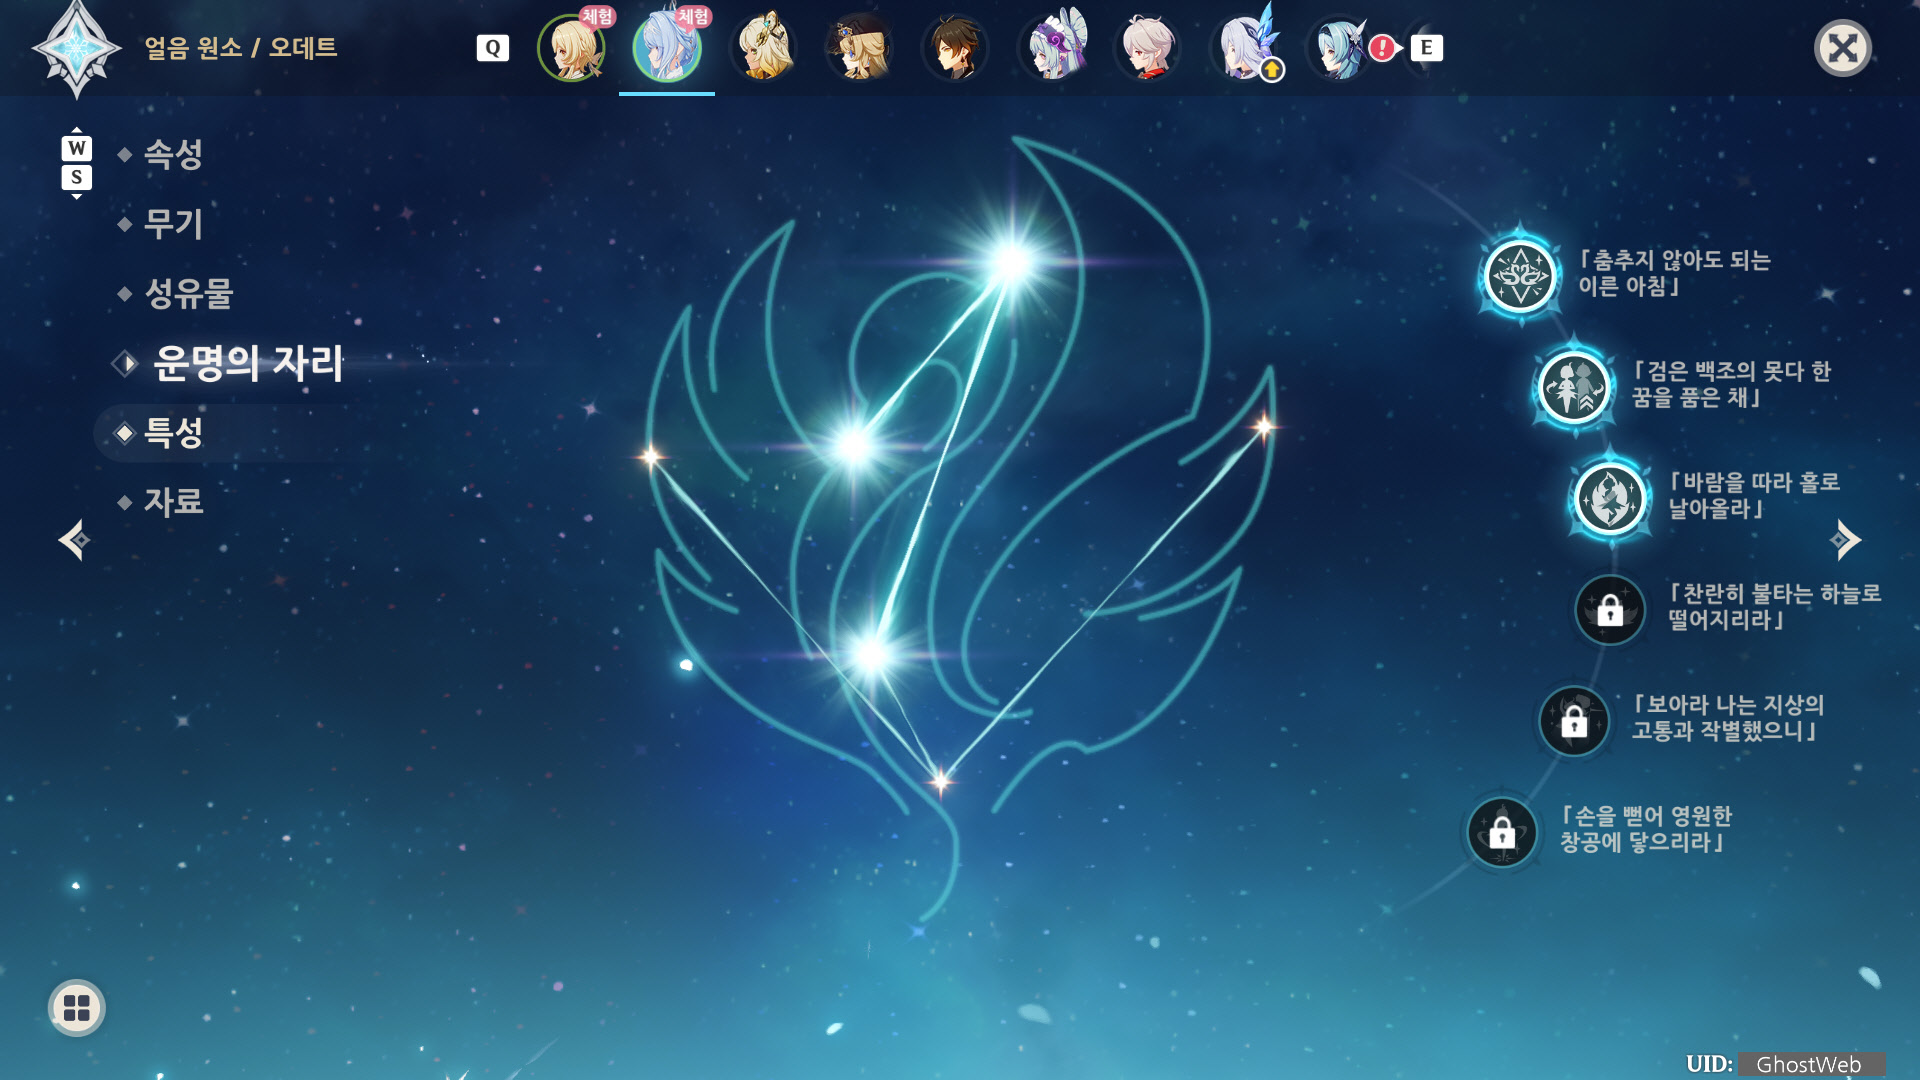Click the label 「보아라 나는 지상의 고통과 작별했으니」

1728,717
